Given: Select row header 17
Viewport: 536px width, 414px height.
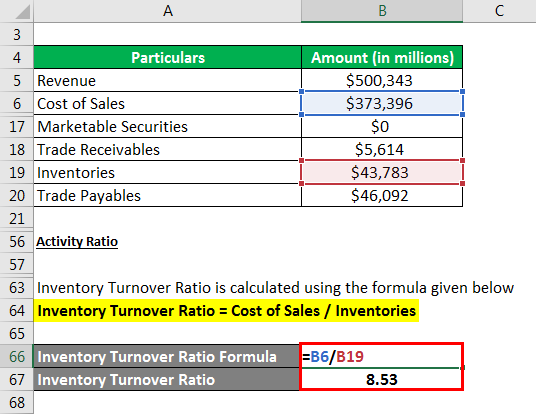Looking at the screenshot, I should 17,126.
